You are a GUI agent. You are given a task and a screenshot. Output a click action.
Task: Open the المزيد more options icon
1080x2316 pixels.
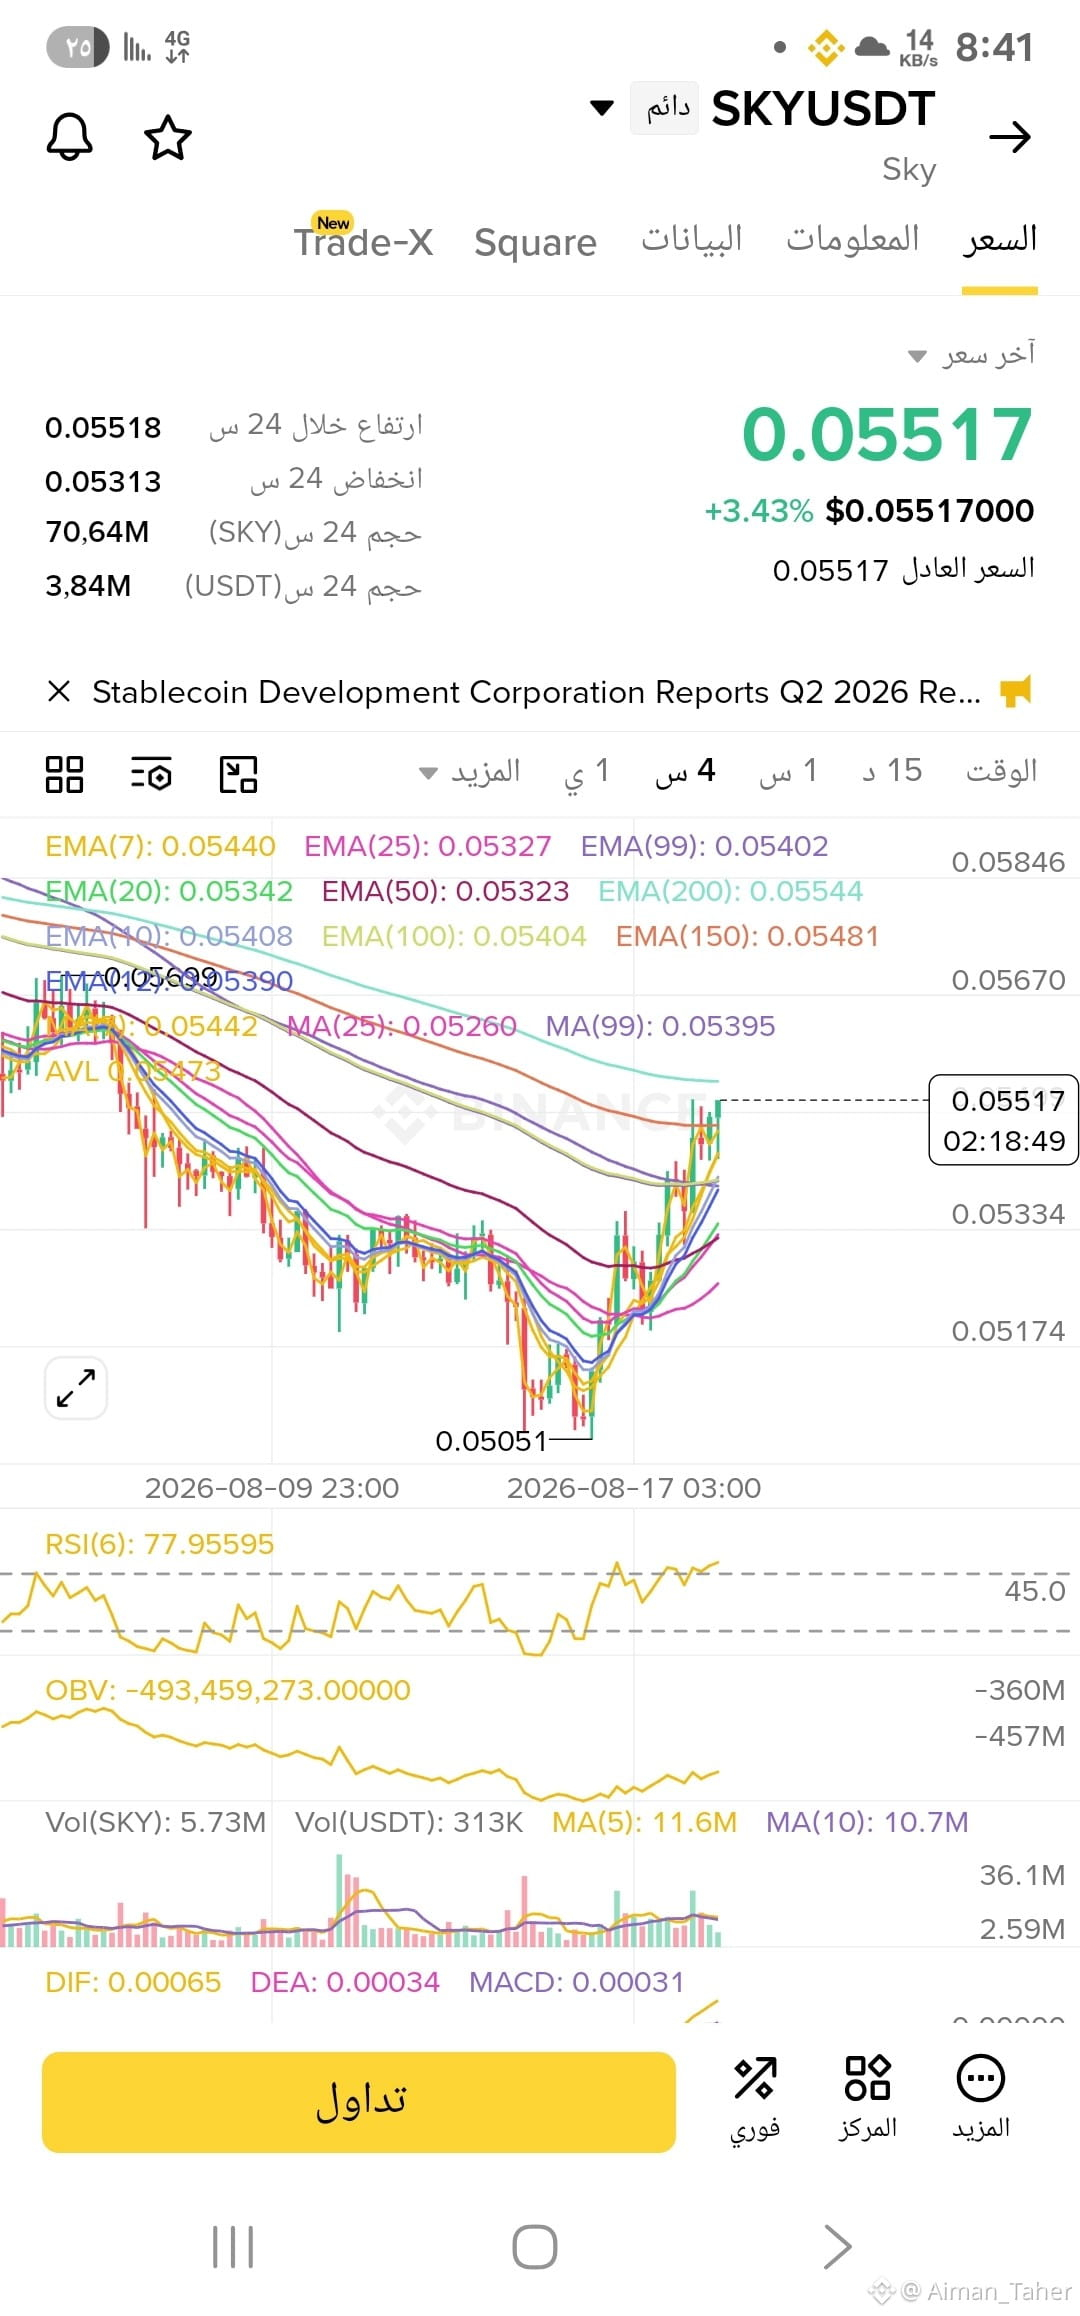coord(981,2098)
